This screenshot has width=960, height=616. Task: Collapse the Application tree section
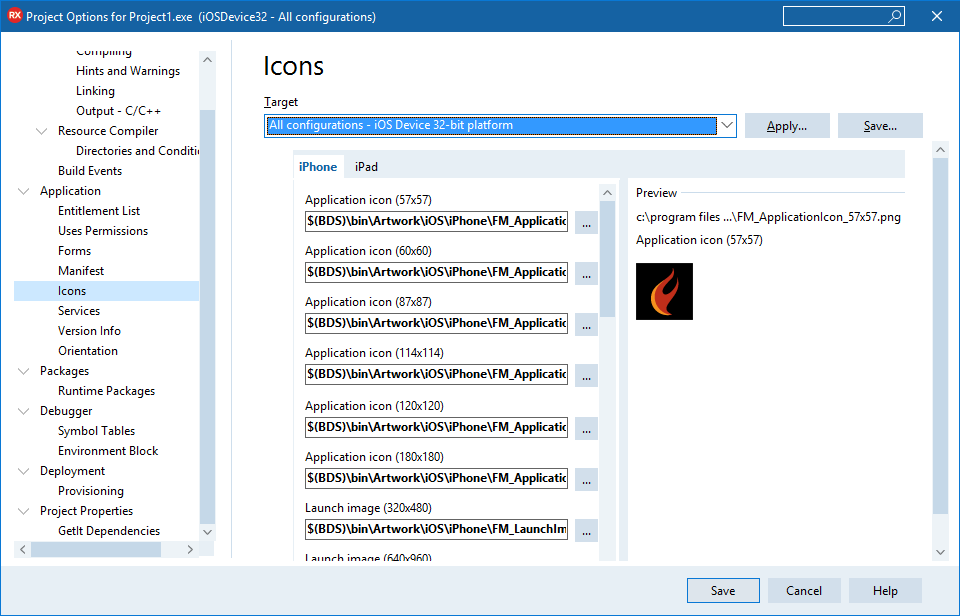point(22,190)
